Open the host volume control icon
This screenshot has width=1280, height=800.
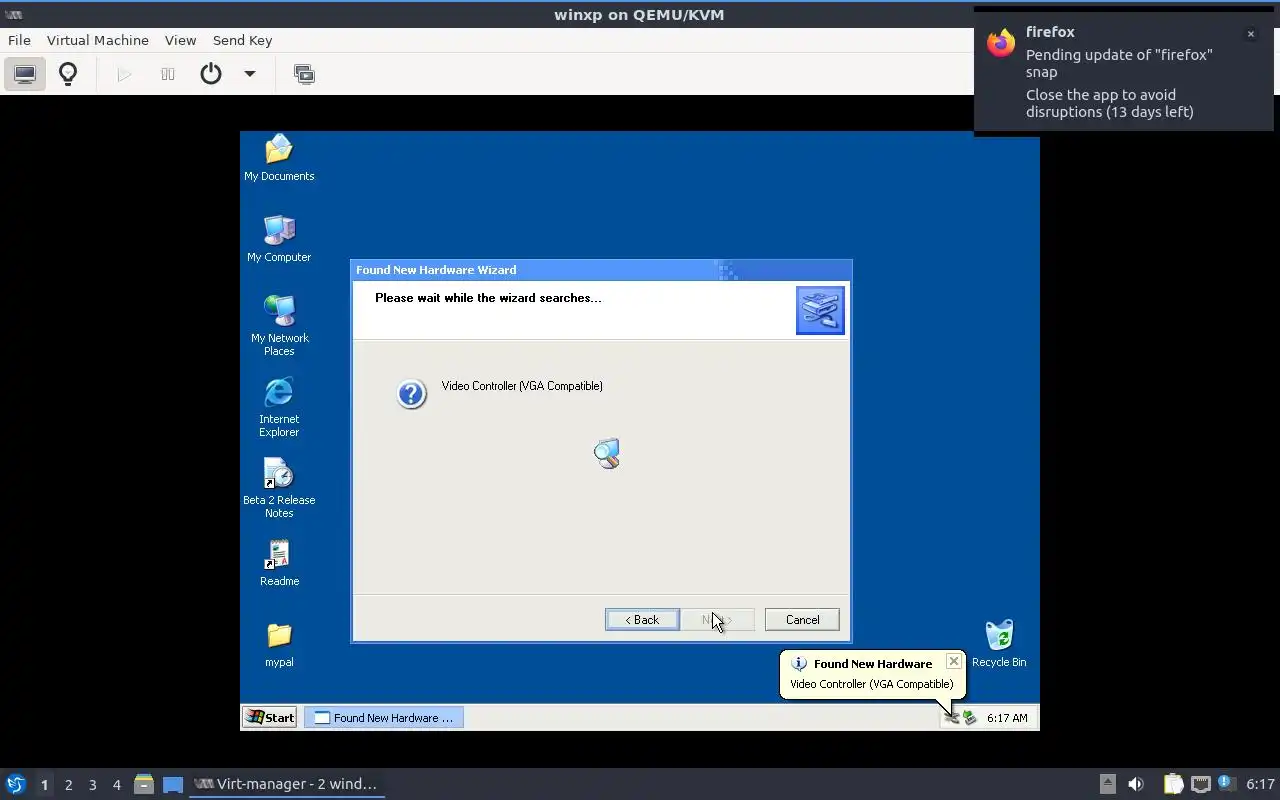[1136, 784]
